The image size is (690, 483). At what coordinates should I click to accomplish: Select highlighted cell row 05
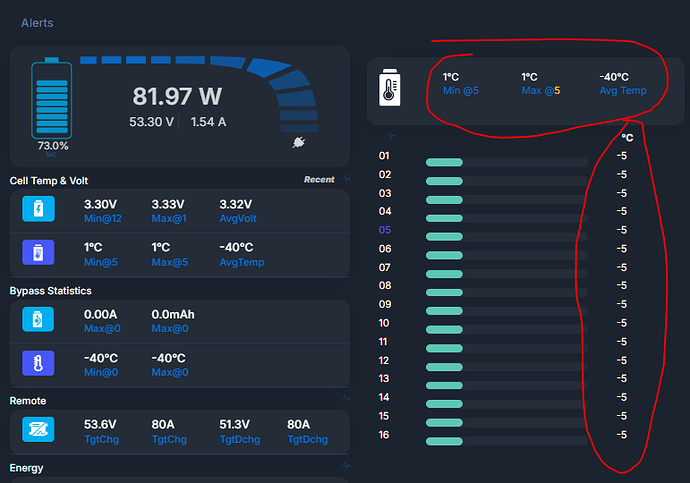[385, 230]
